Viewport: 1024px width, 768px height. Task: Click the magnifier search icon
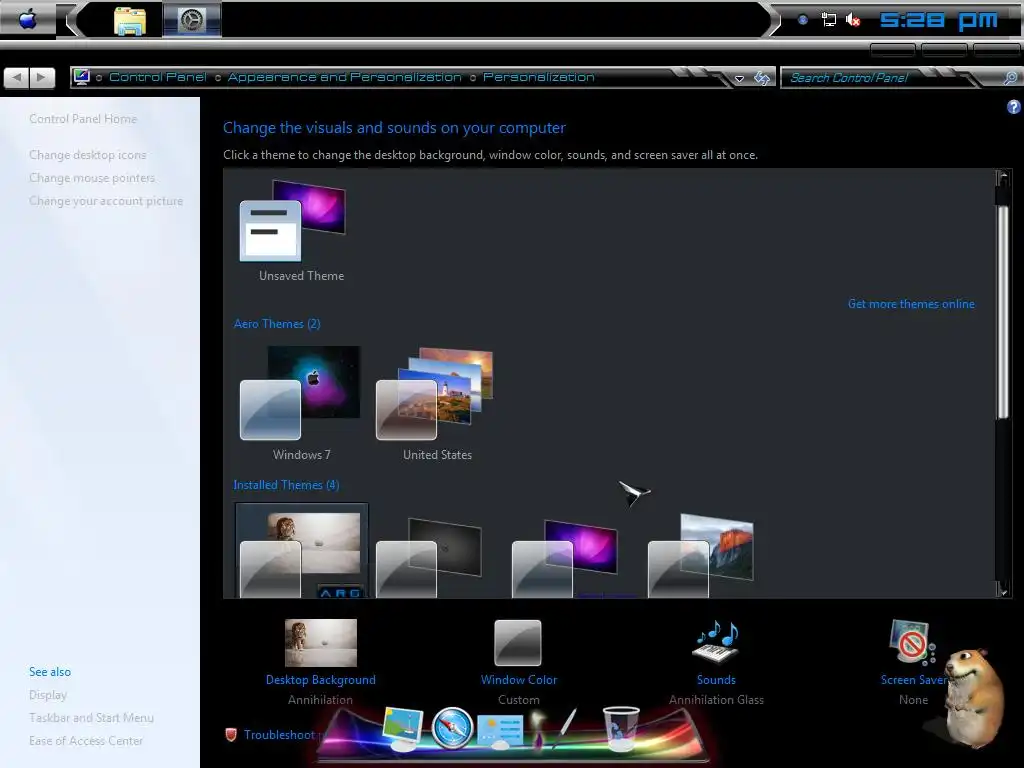1010,78
